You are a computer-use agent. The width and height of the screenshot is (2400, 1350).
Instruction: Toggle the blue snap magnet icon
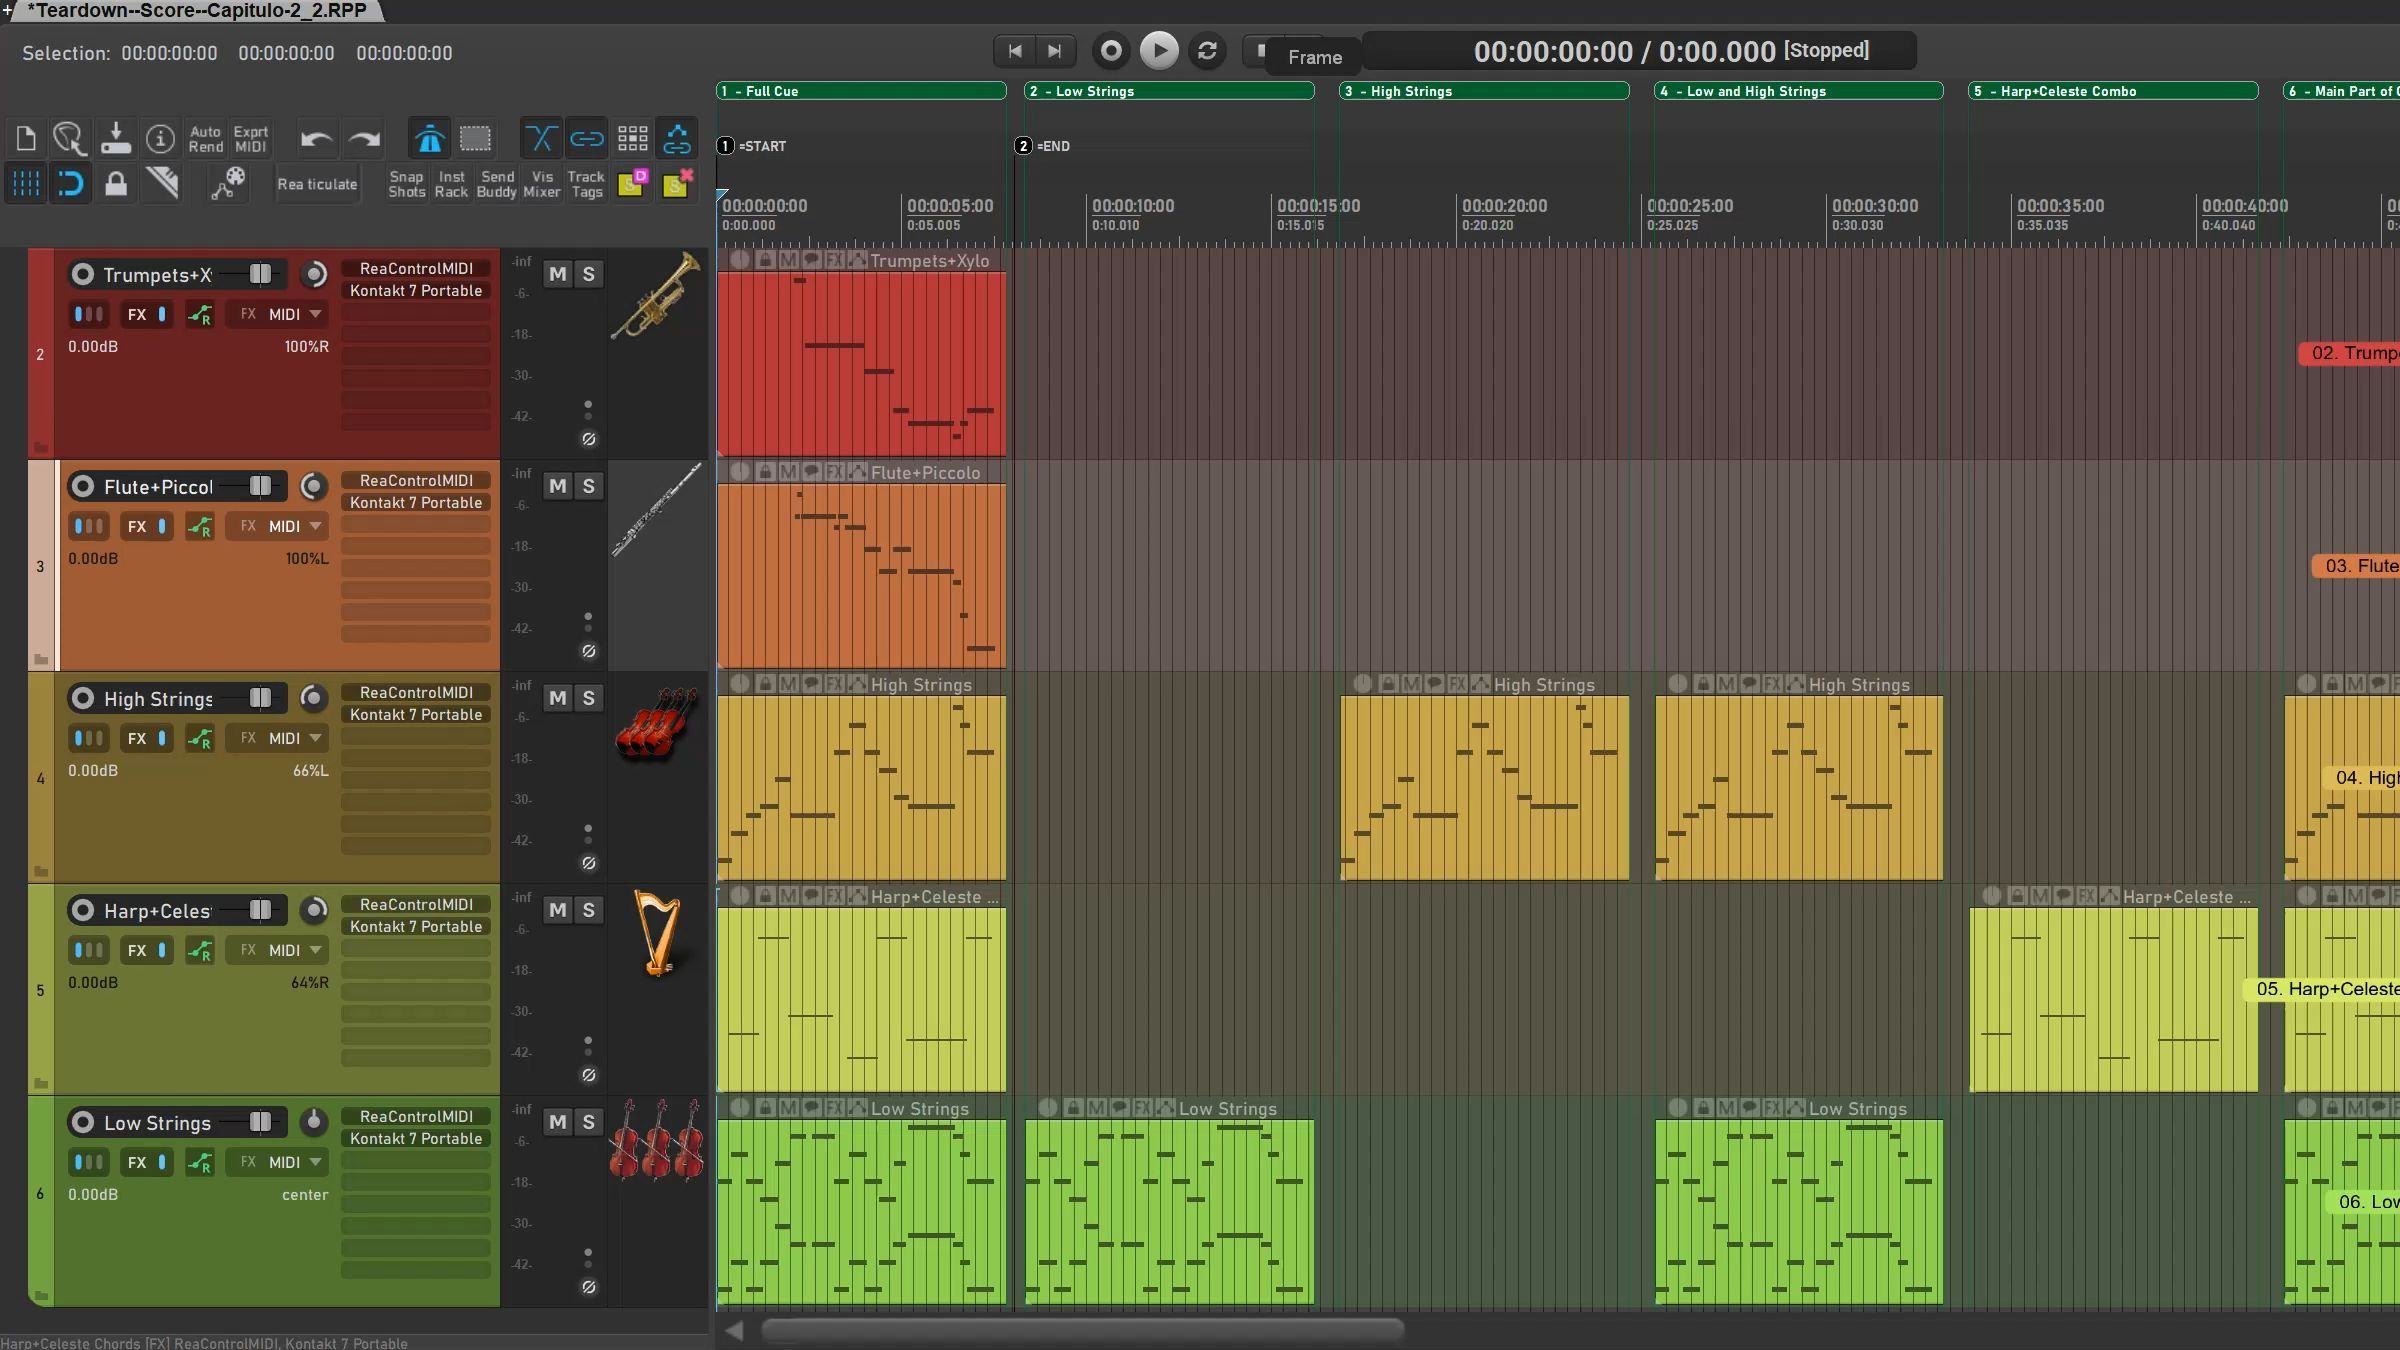[x=70, y=184]
